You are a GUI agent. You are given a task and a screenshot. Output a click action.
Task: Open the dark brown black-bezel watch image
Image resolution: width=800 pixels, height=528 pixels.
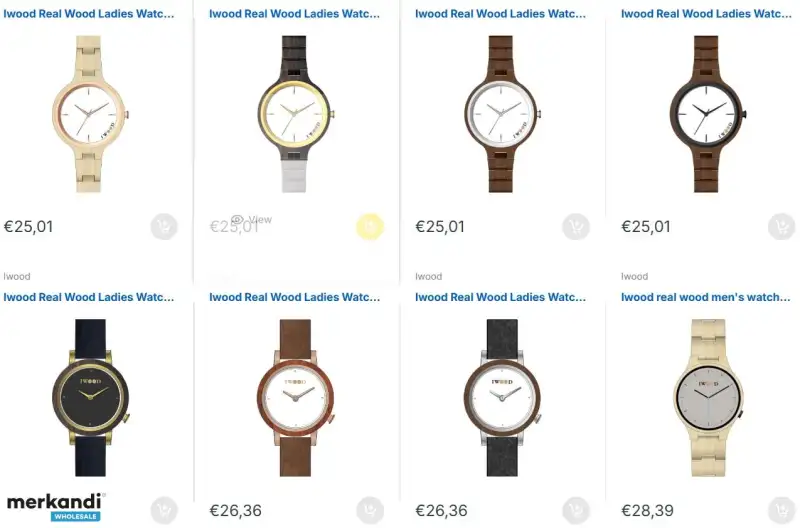[x=707, y=114]
